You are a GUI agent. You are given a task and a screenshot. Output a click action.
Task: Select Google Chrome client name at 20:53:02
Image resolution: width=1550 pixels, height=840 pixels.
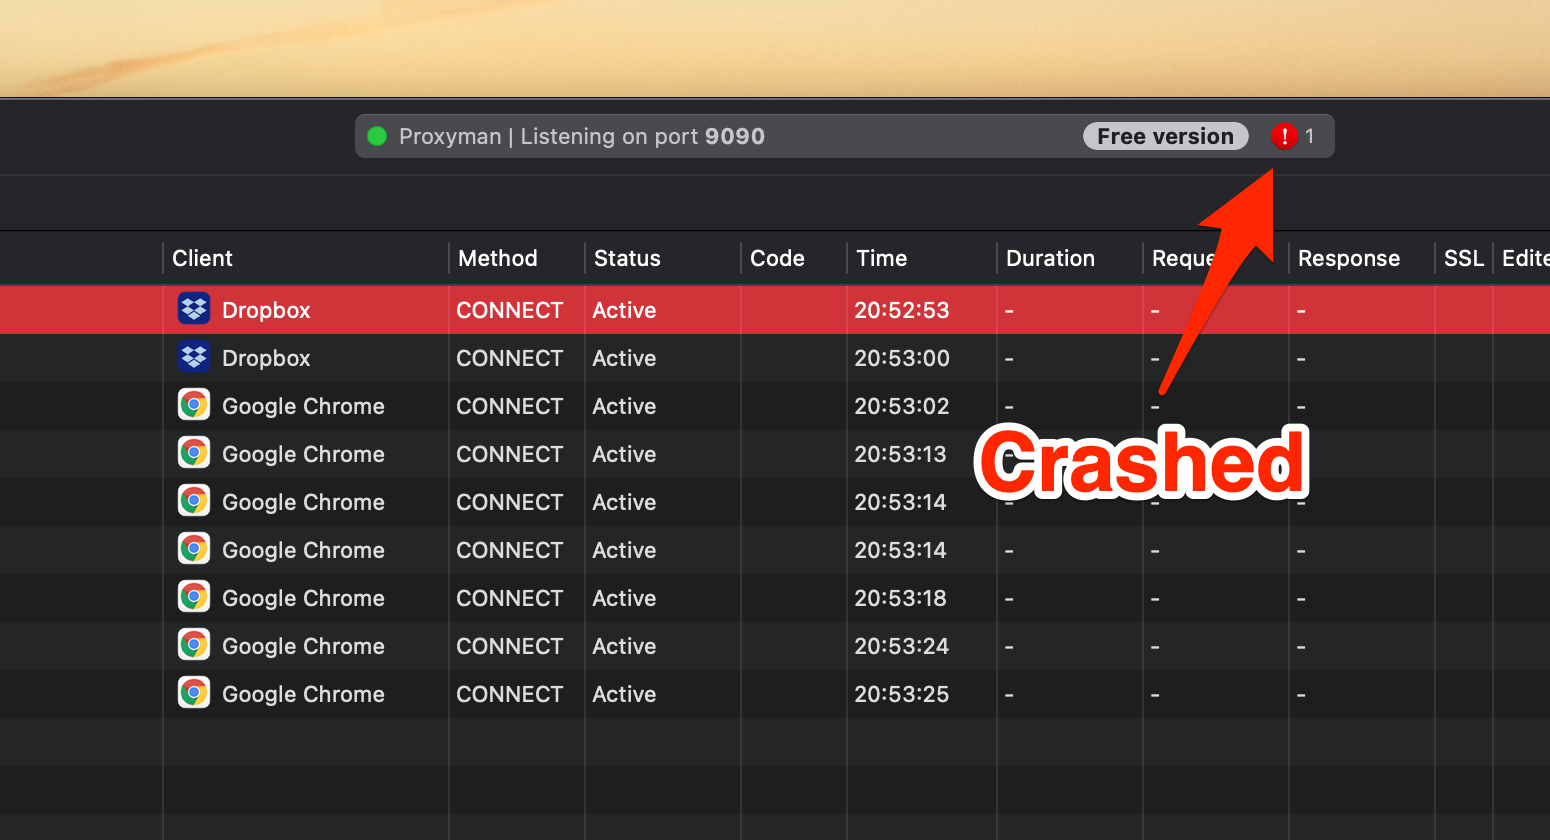tap(303, 406)
